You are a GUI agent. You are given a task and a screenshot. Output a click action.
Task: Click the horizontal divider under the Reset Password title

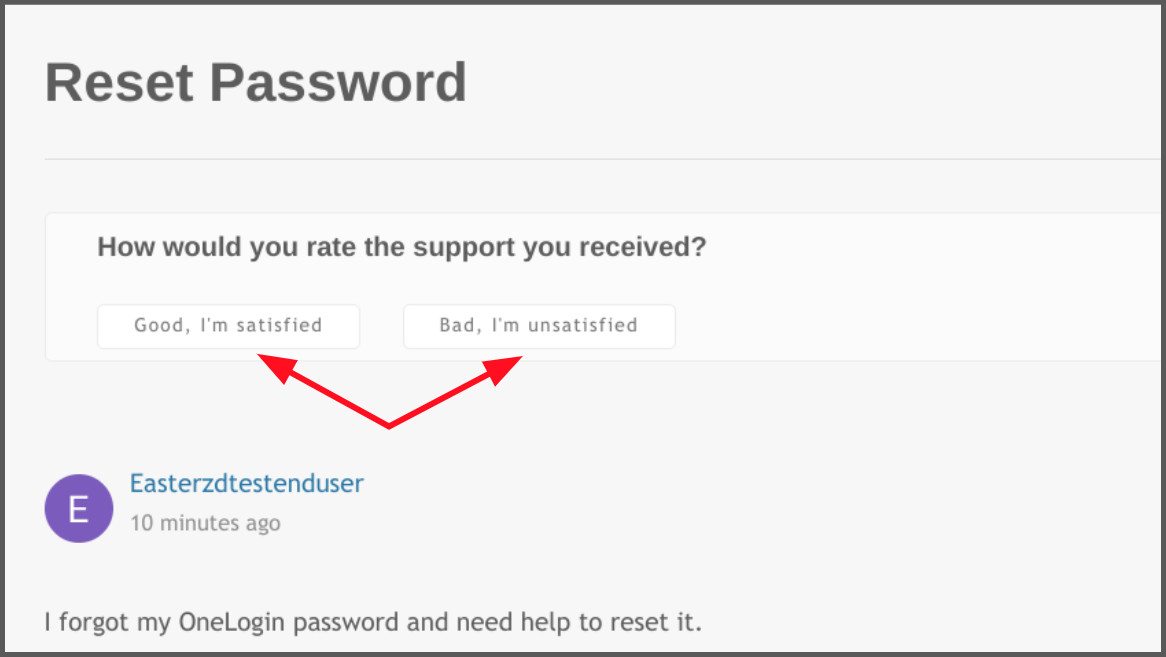pyautogui.click(x=602, y=159)
